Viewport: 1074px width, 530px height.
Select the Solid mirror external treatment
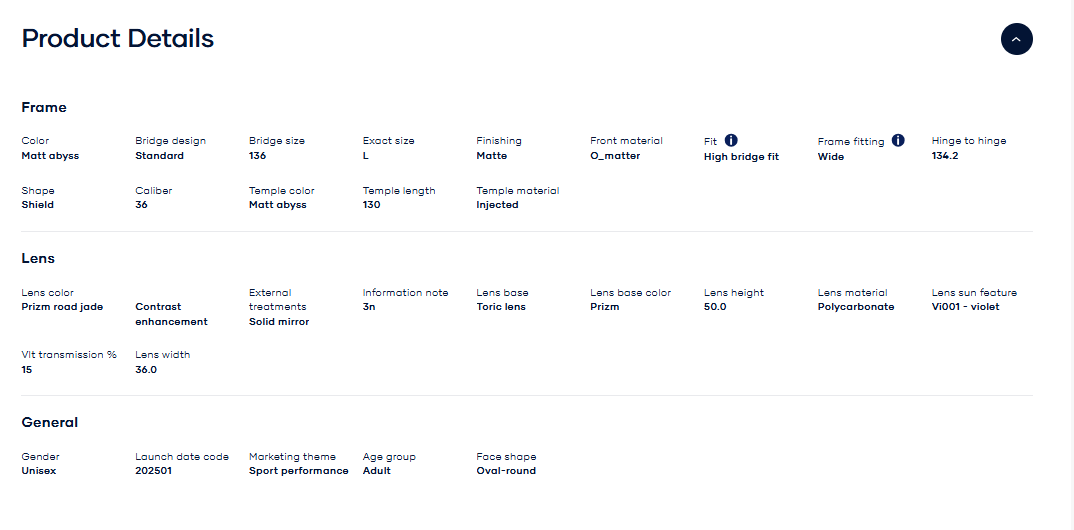pyautogui.click(x=279, y=322)
